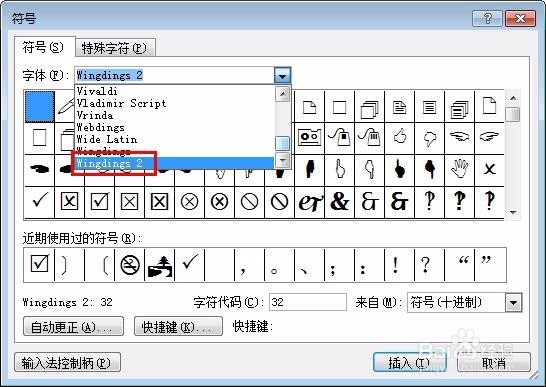This screenshot has height=387, width=546.
Task: Pick no-smoking sign from recently used symbols
Action: (130, 265)
